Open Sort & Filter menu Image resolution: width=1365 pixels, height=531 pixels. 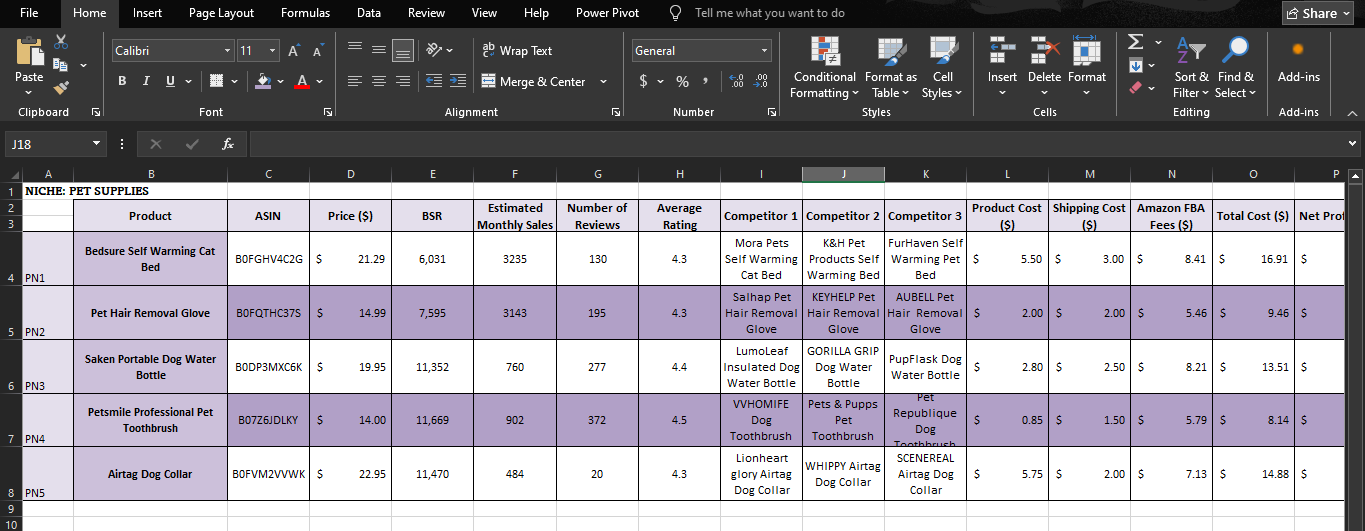click(x=1191, y=68)
